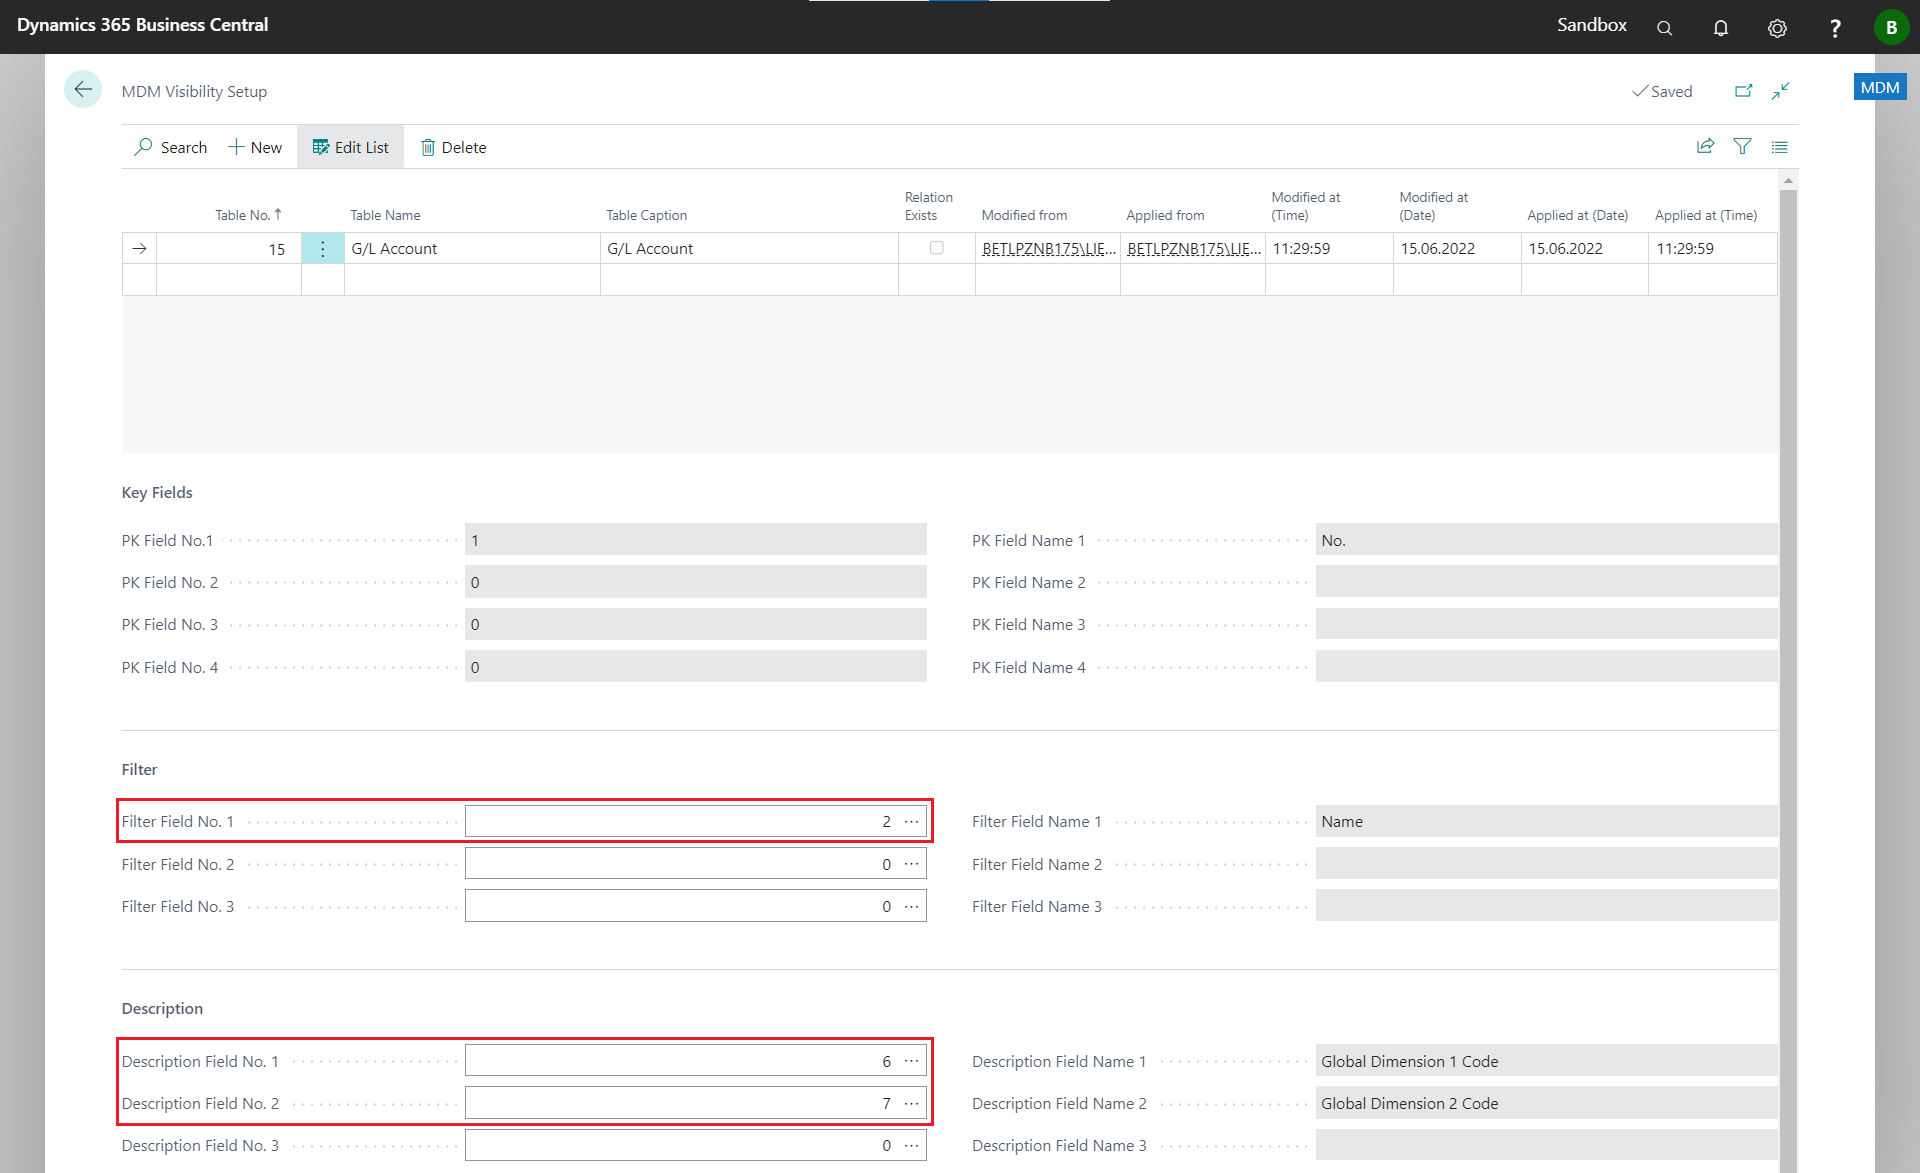Screen dimensions: 1920x1173
Task: Click the G/L Account Table Name cell
Action: 472,248
